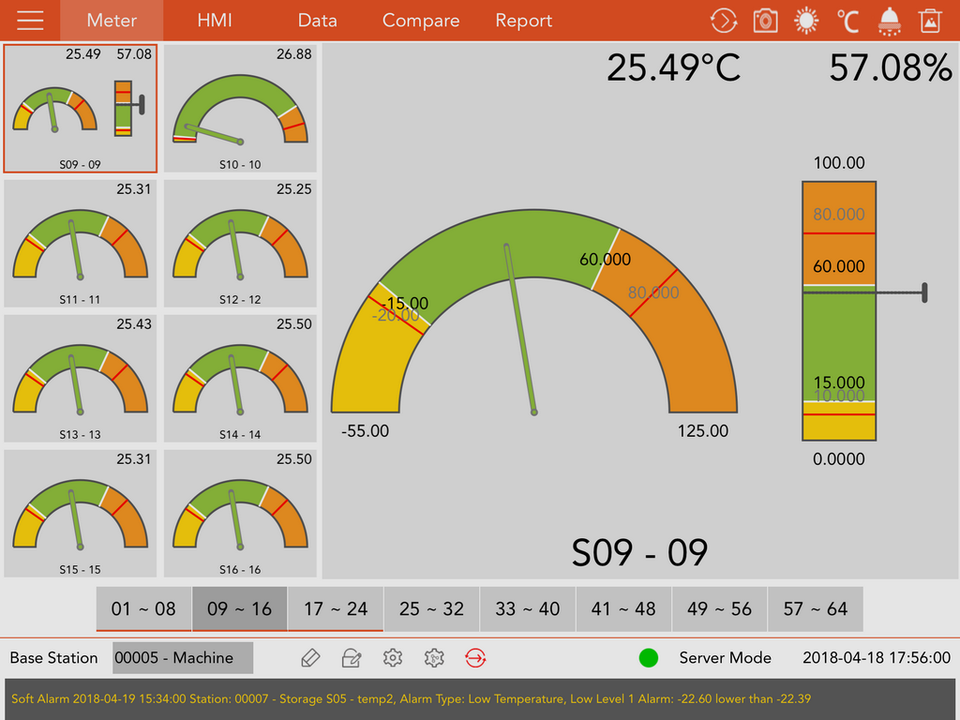Toggle the brightness sun icon

[806, 20]
